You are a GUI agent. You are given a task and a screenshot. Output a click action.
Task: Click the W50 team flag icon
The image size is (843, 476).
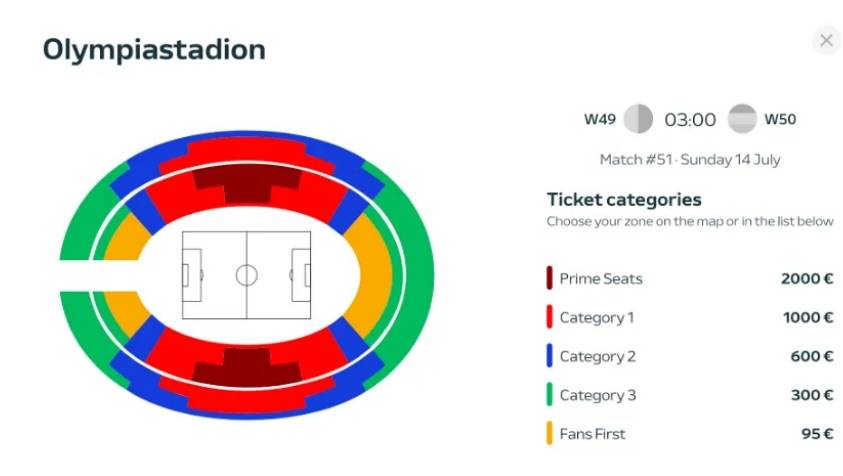point(742,120)
